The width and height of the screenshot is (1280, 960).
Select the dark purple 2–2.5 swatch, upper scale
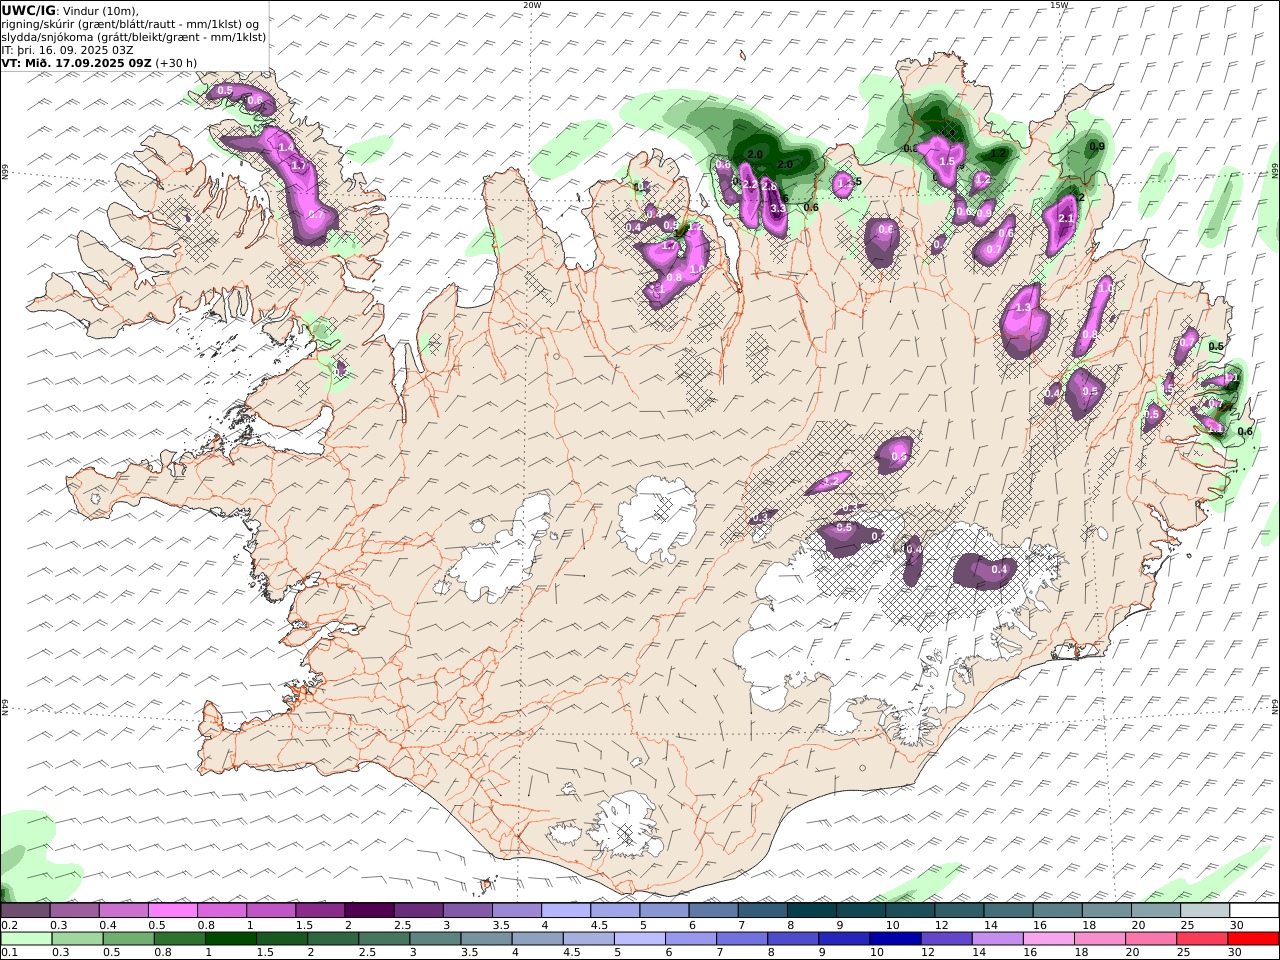tap(369, 911)
